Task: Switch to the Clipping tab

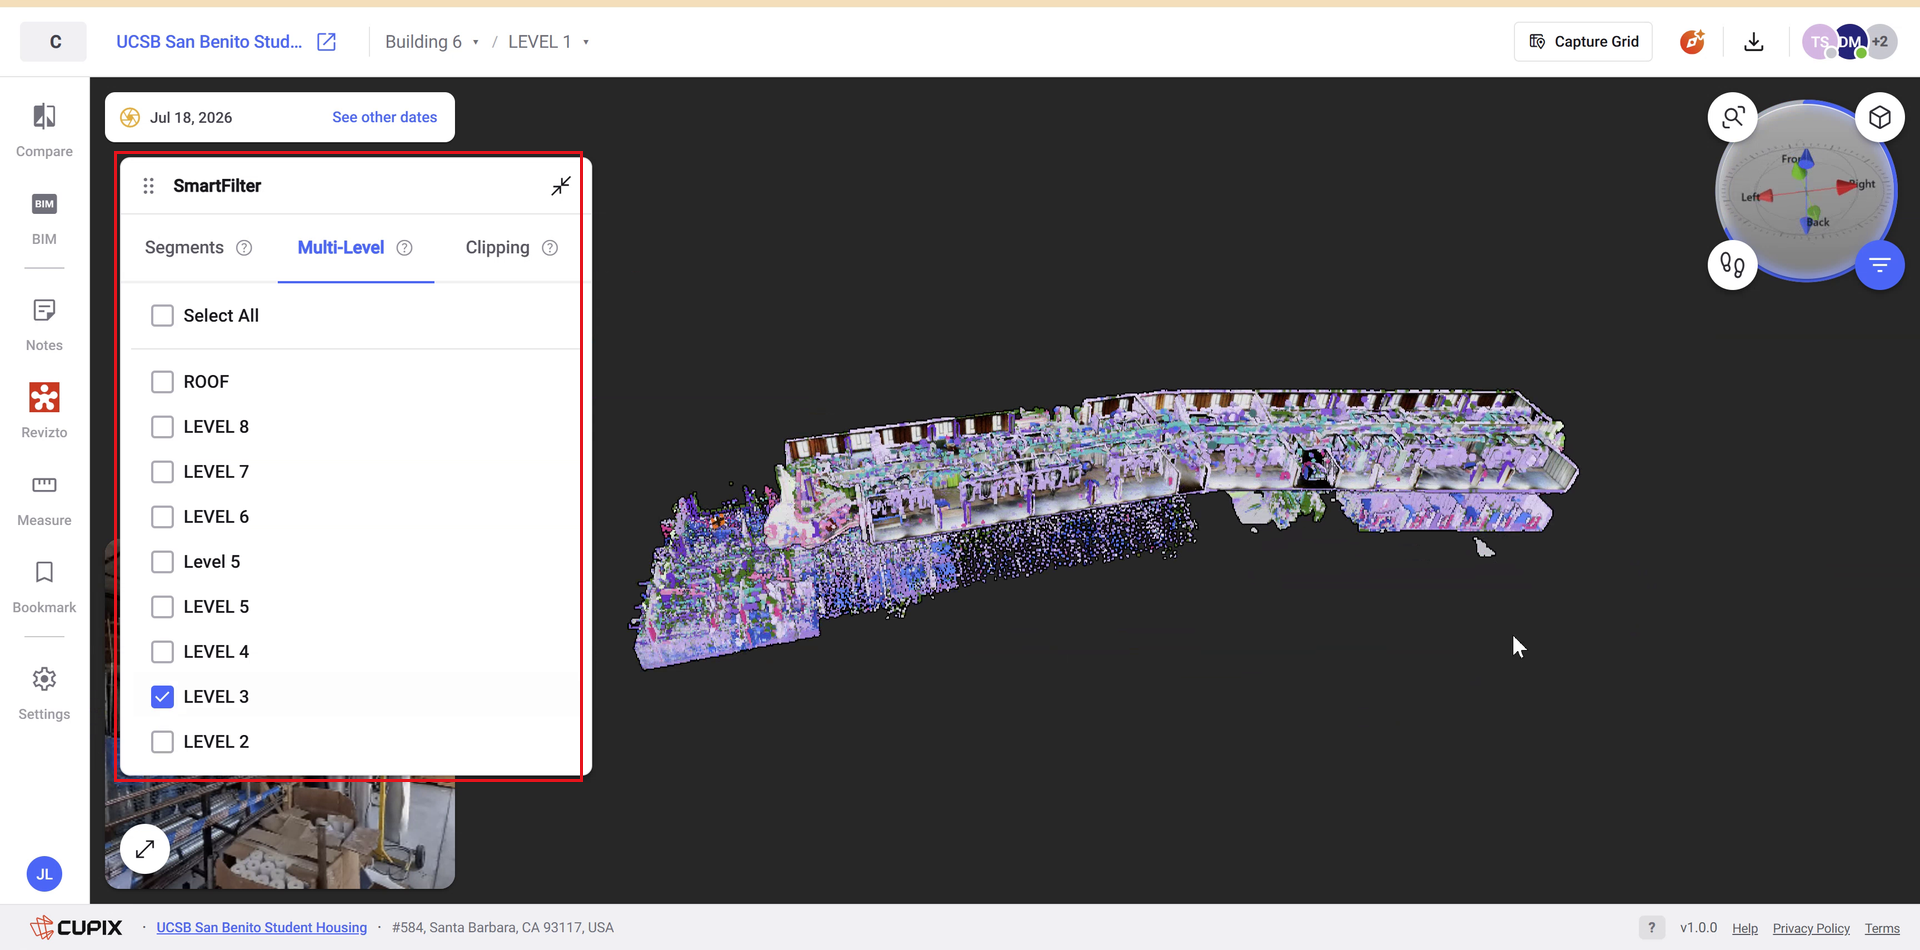Action: coord(497,248)
